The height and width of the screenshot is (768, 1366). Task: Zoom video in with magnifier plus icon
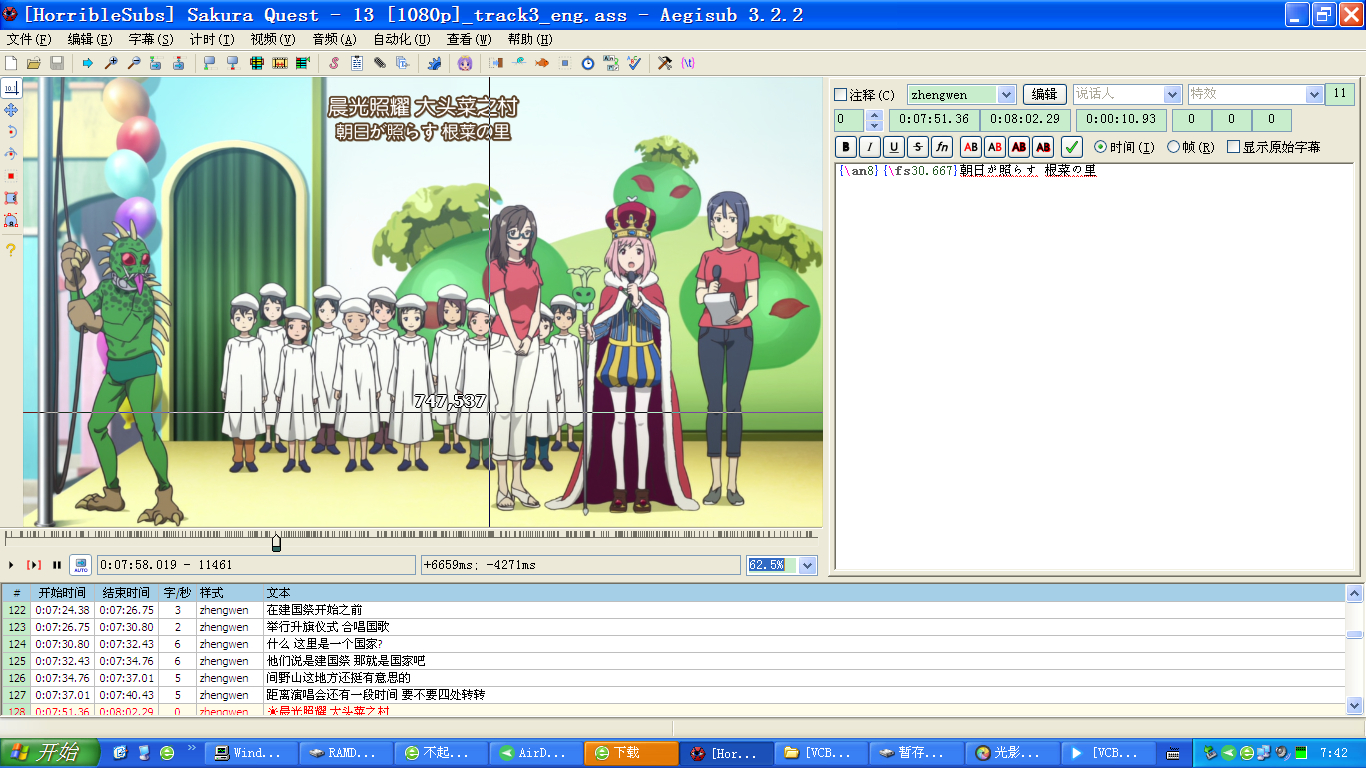110,63
